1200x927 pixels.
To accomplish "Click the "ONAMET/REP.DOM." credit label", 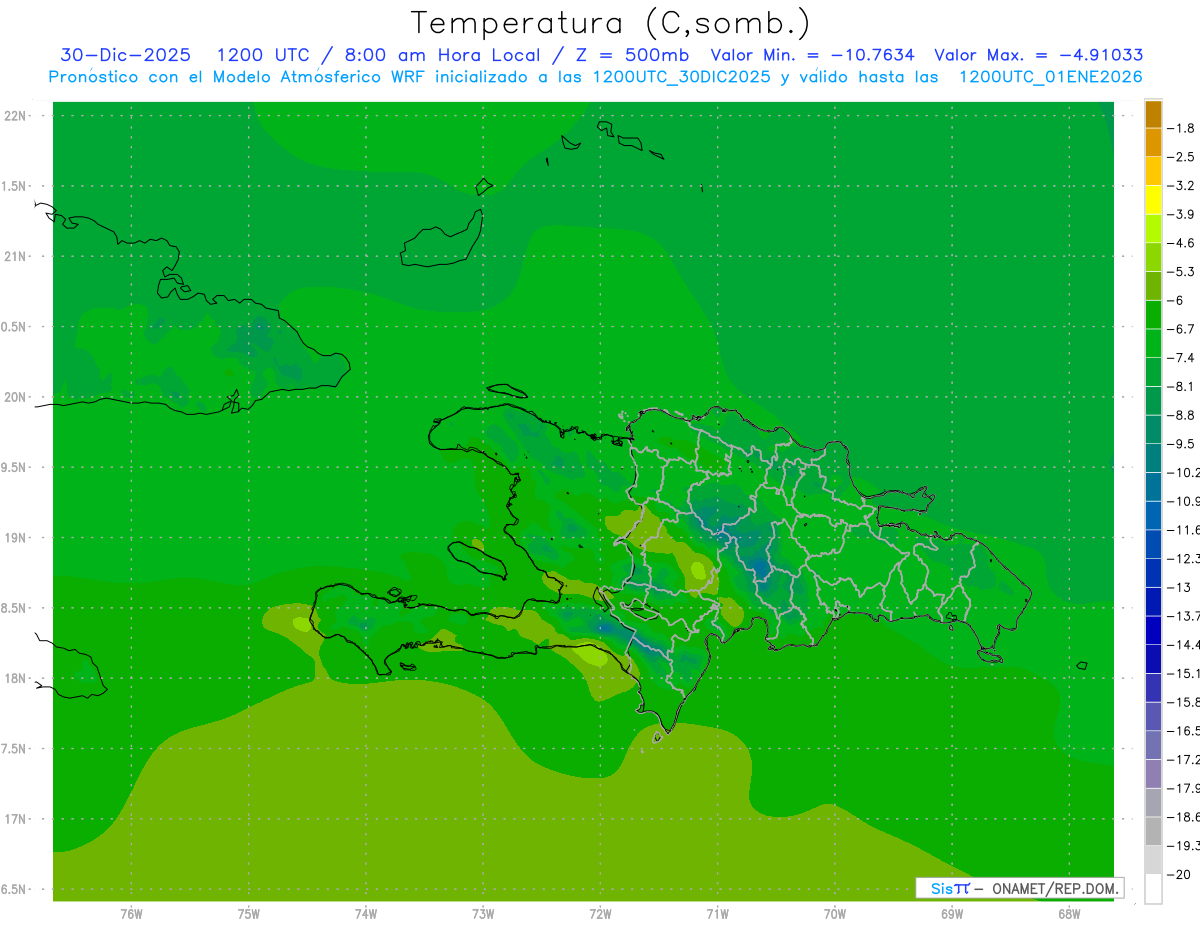I will [x=1054, y=888].
